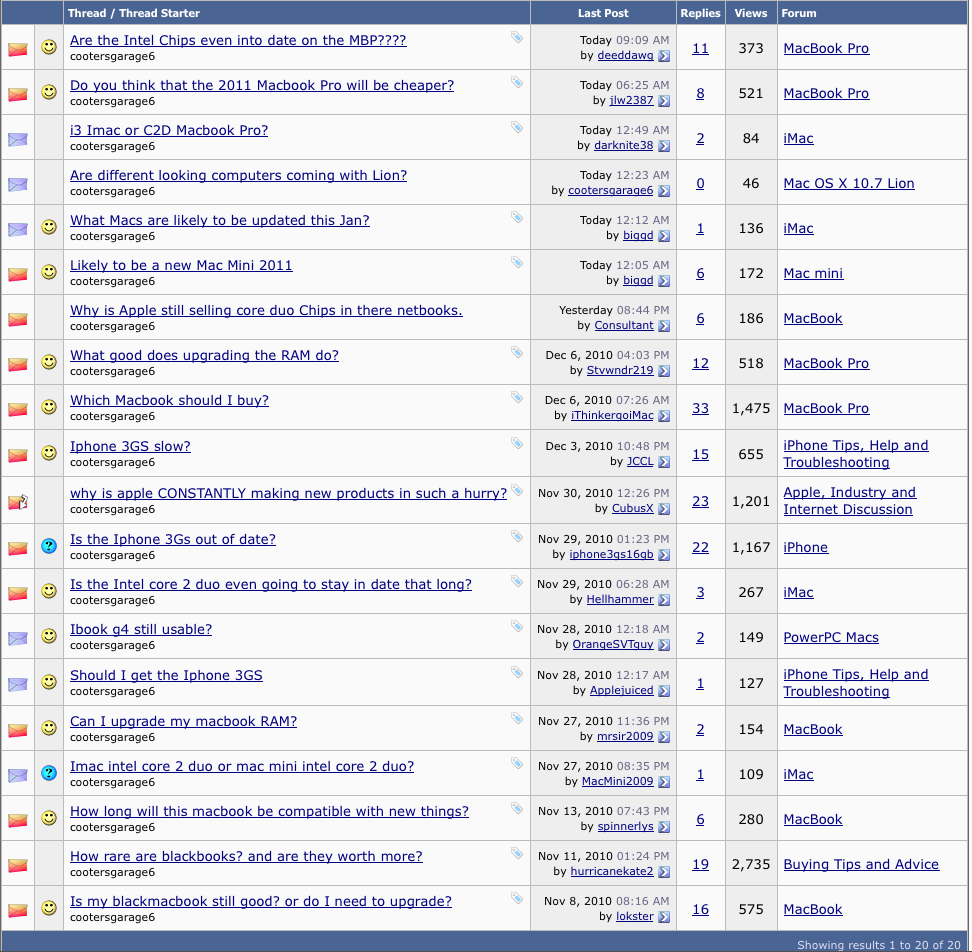This screenshot has height=952, width=972.
Task: Go to last post by lokster arrow icon
Action: click(664, 917)
